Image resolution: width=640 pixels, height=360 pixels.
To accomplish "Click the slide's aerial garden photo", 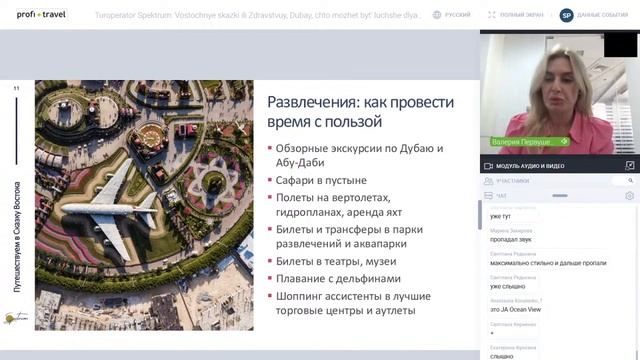I will (x=144, y=205).
